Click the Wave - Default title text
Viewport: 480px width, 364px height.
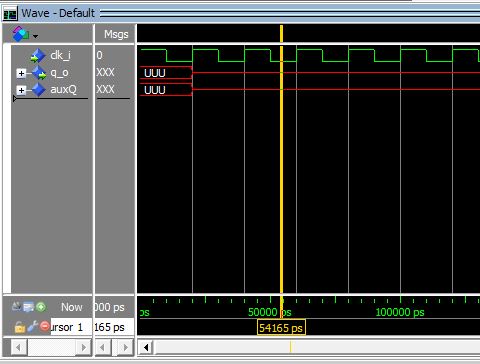(x=58, y=13)
